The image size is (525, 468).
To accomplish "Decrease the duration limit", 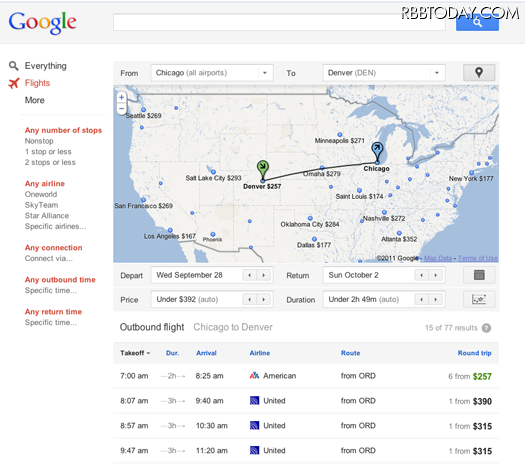I will click(422, 299).
